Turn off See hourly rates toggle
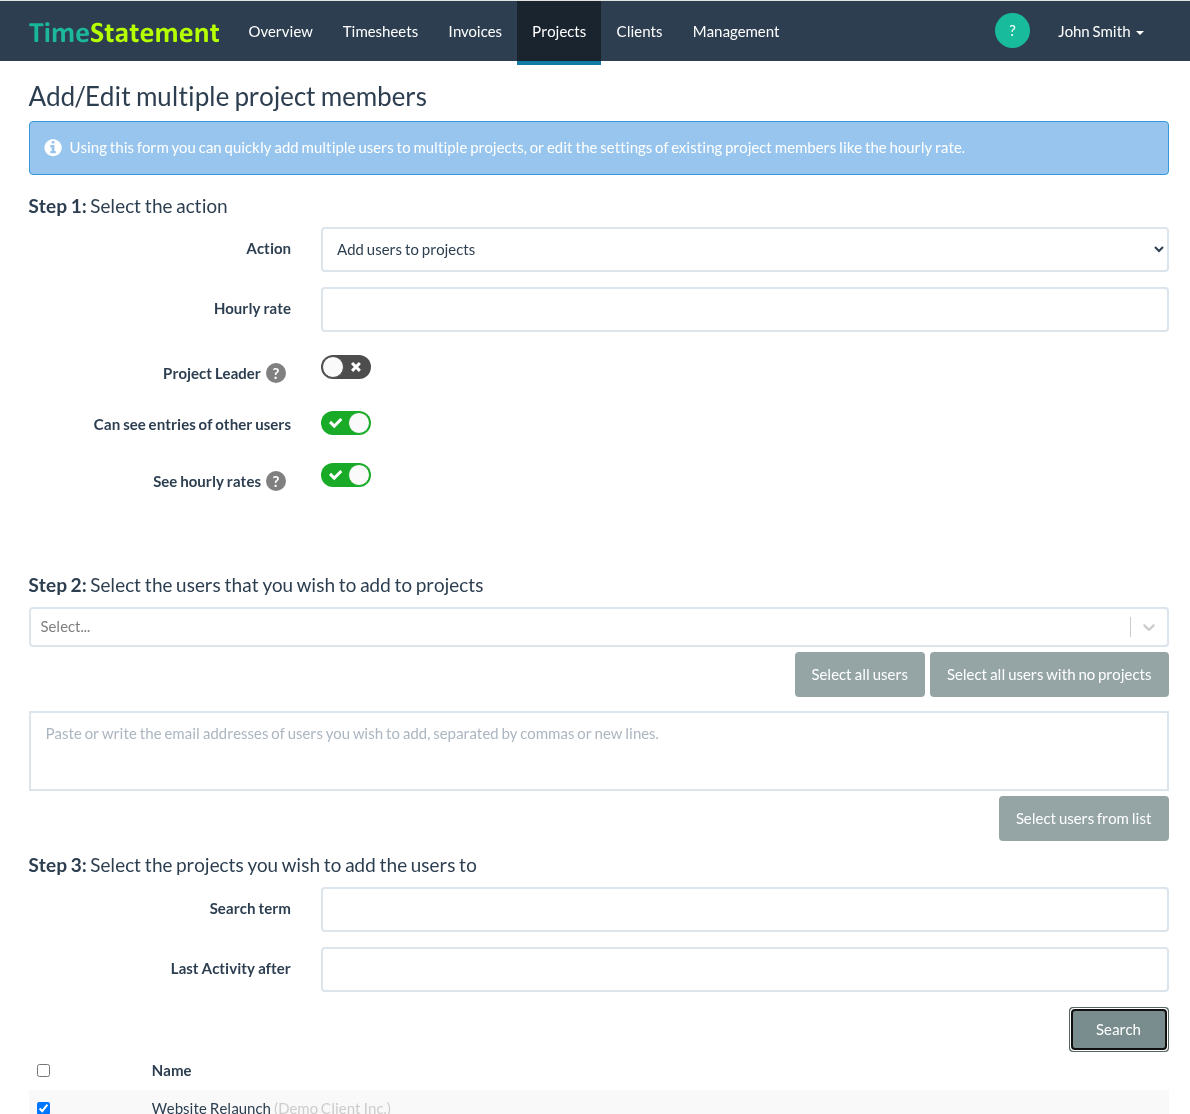This screenshot has width=1190, height=1114. [x=345, y=475]
